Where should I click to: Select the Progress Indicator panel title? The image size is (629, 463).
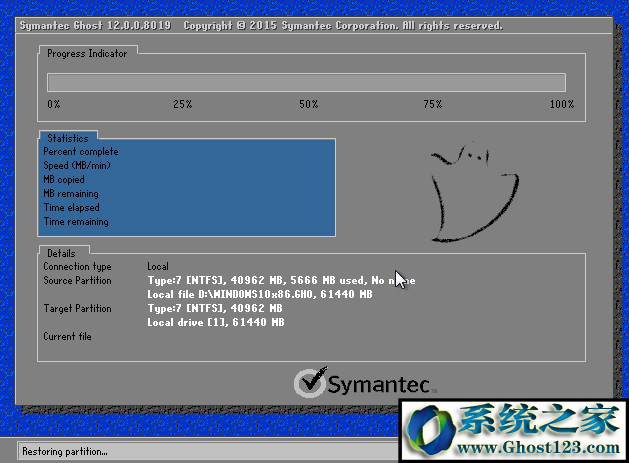[x=87, y=53]
